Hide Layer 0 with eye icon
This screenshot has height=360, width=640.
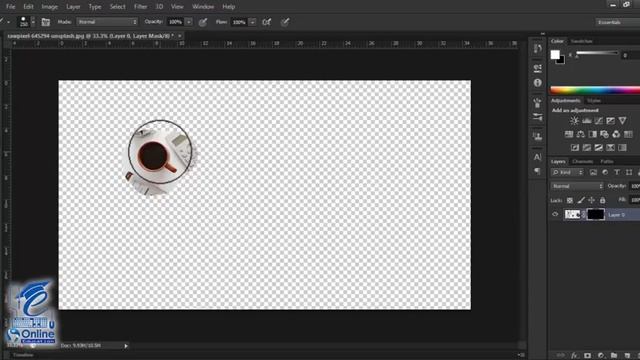pyautogui.click(x=555, y=214)
